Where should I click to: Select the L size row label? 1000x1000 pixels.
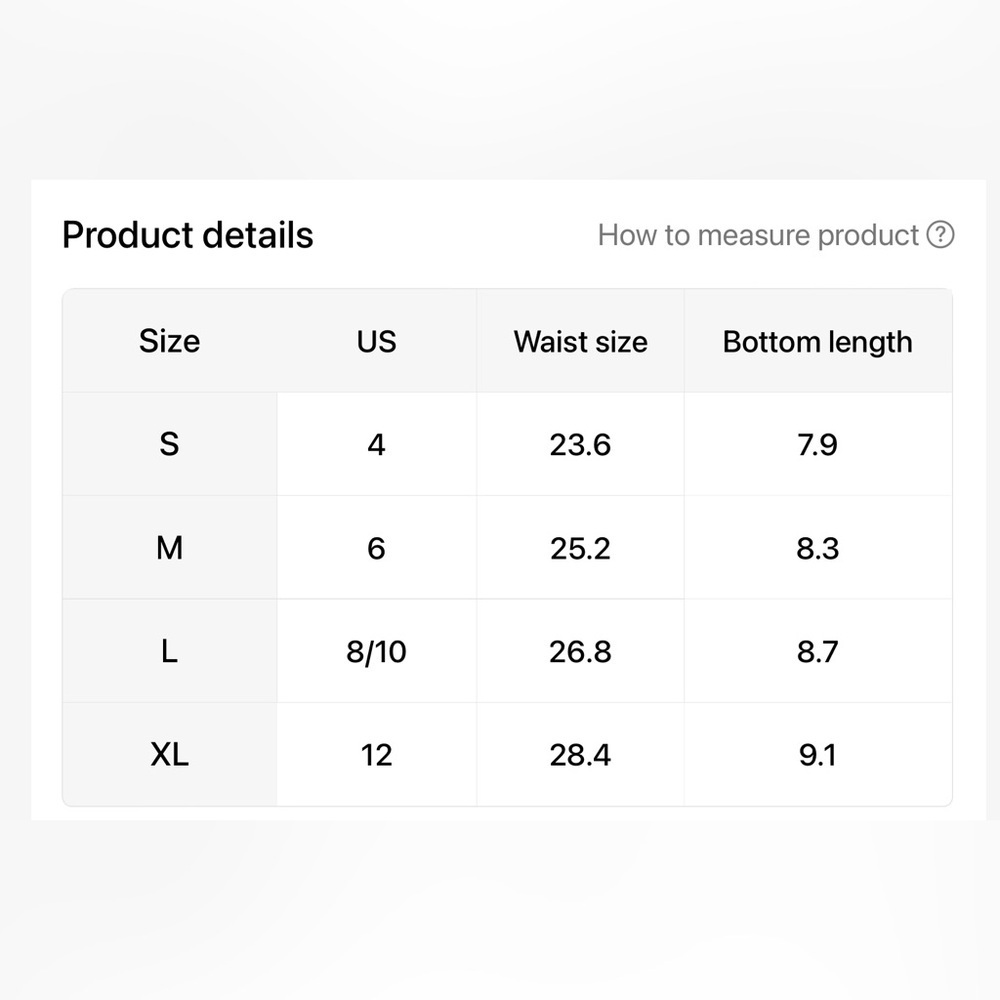pyautogui.click(x=170, y=651)
